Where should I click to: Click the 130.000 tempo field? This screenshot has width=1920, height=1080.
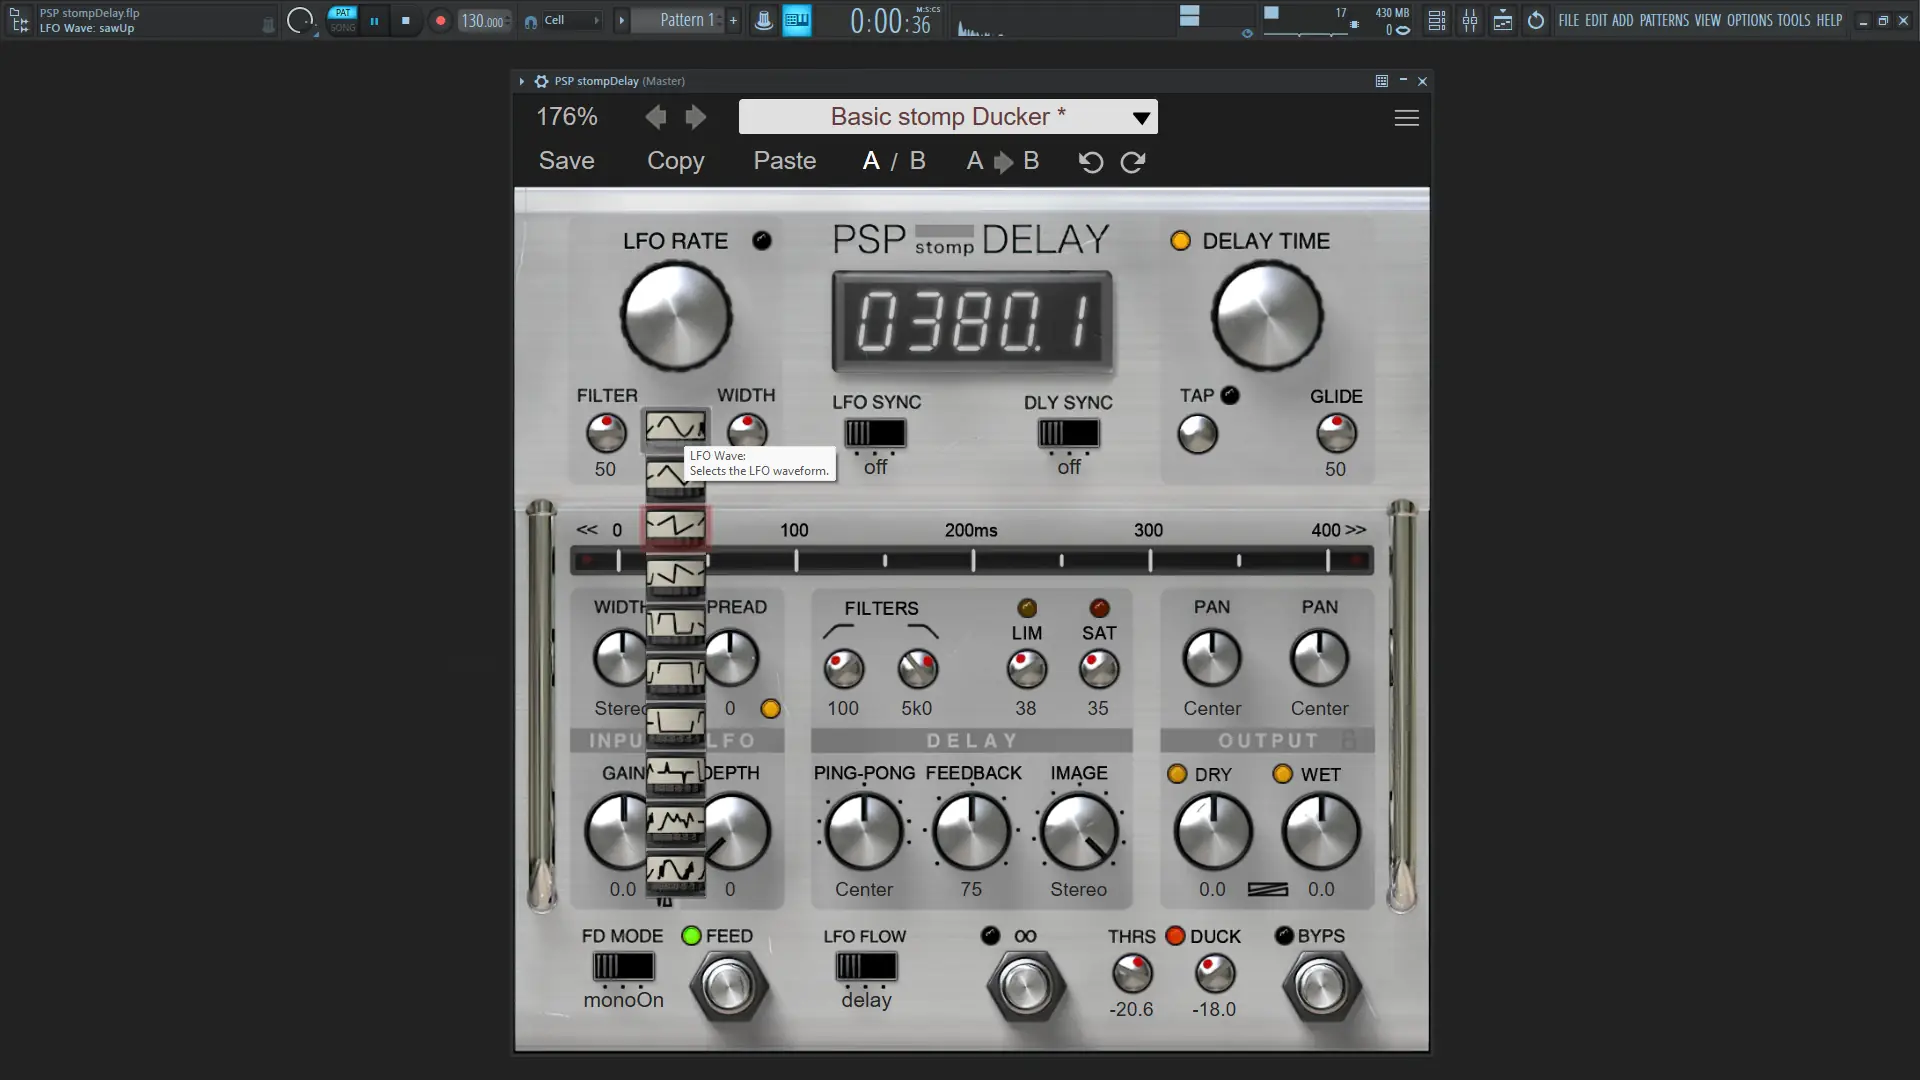coord(482,21)
